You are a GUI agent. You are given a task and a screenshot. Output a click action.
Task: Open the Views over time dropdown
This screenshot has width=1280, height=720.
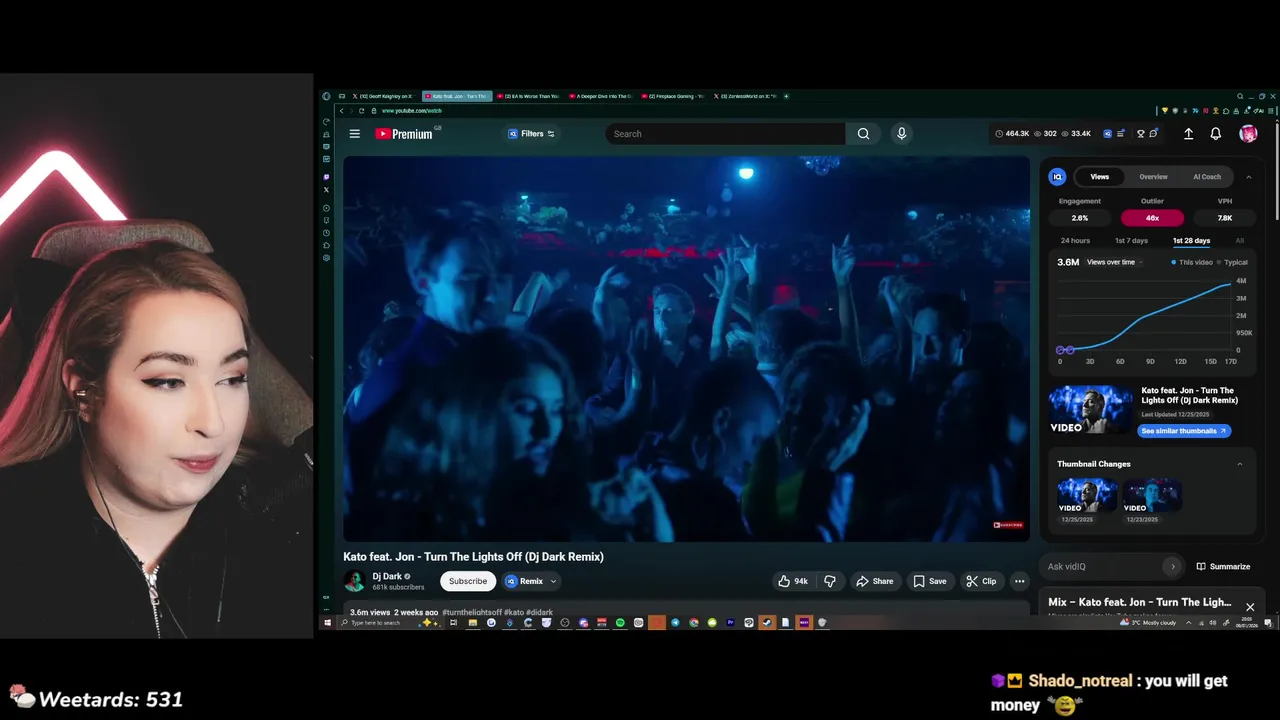(x=1115, y=262)
